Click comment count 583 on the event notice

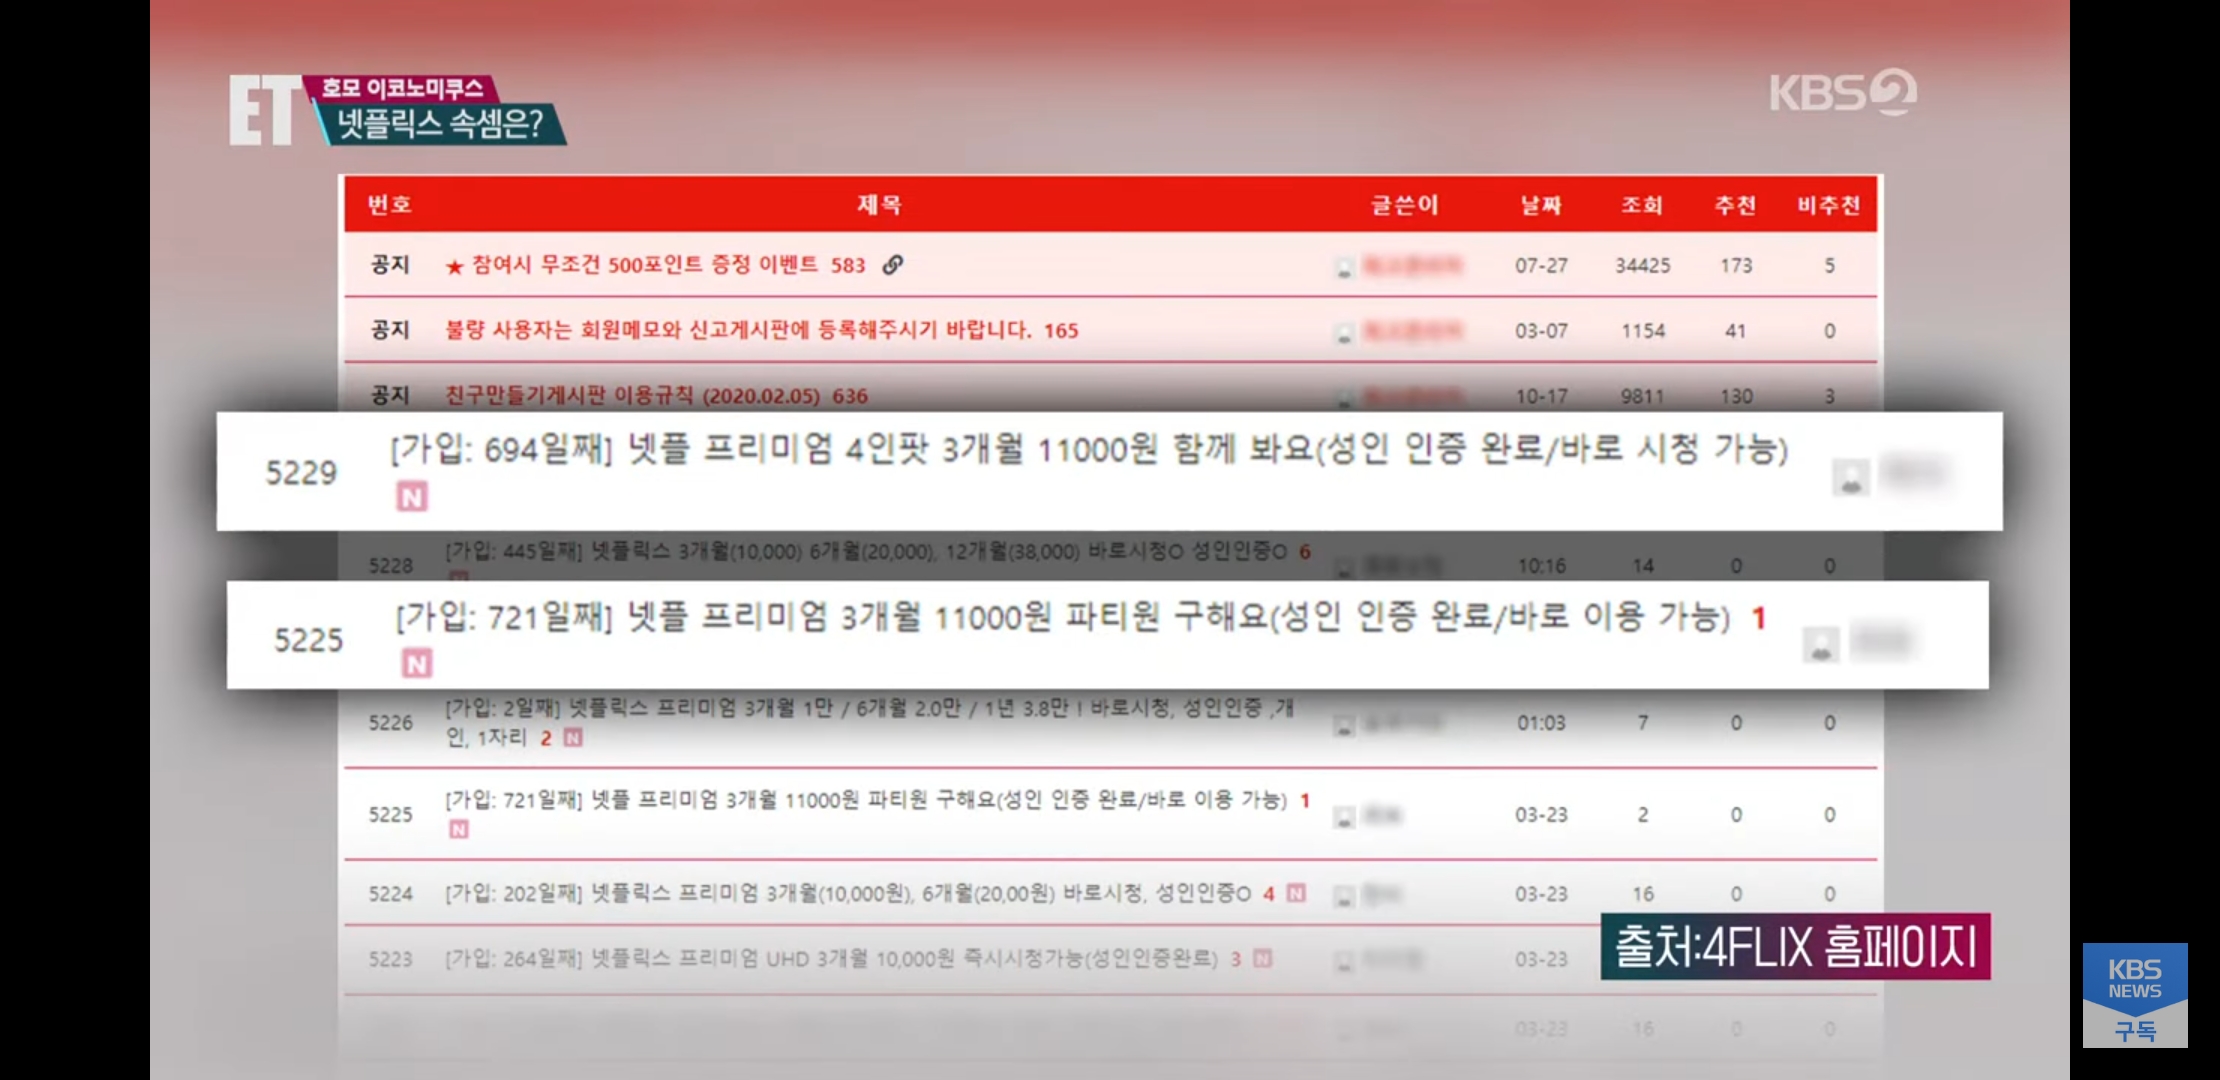tap(848, 265)
